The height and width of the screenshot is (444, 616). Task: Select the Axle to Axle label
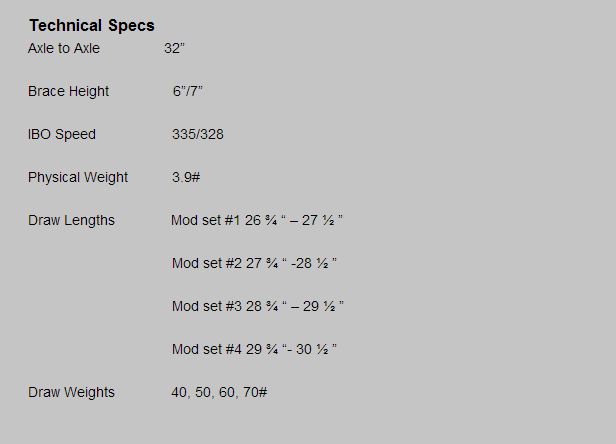tap(64, 48)
